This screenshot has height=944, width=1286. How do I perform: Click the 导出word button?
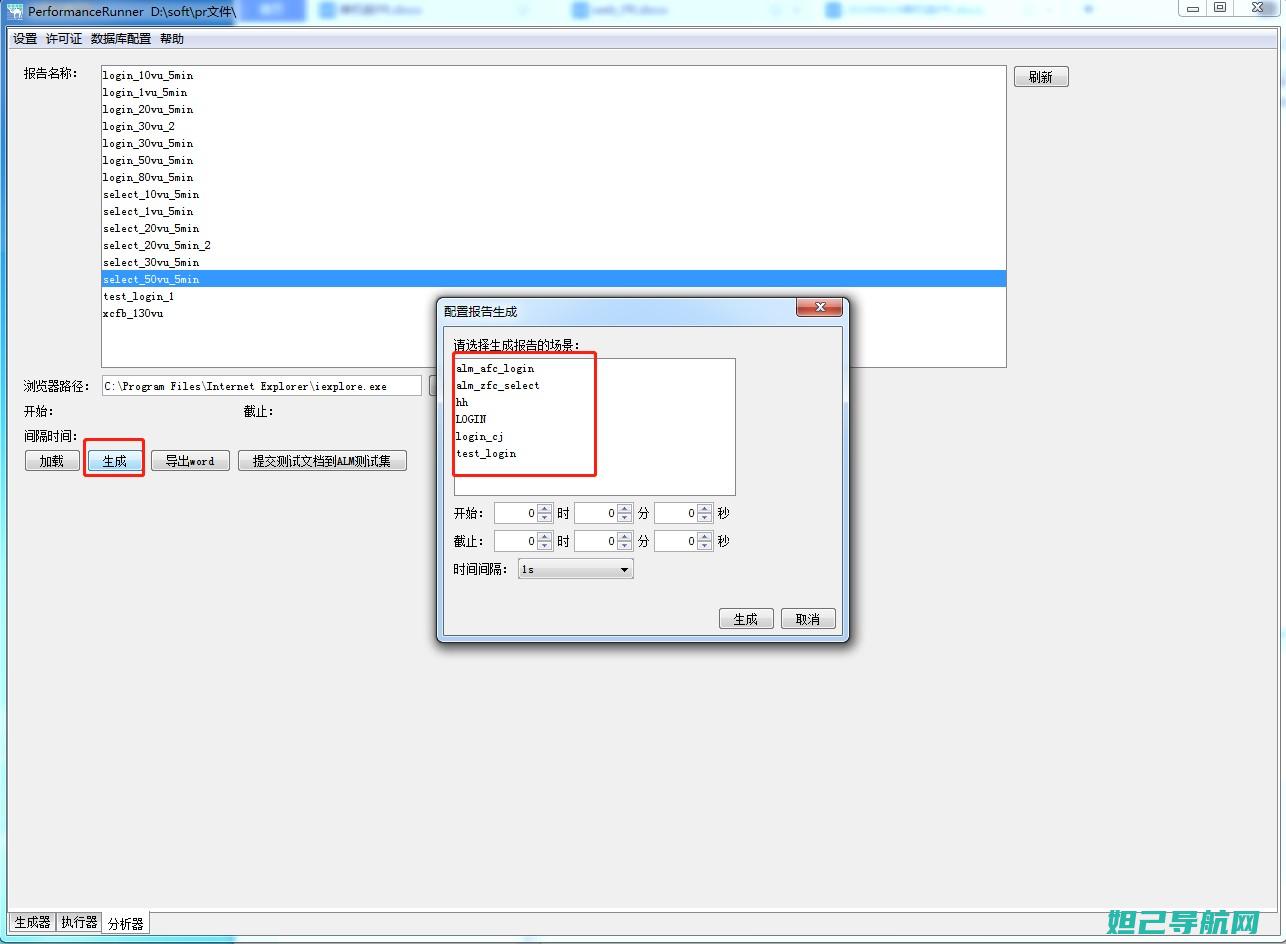click(x=190, y=461)
